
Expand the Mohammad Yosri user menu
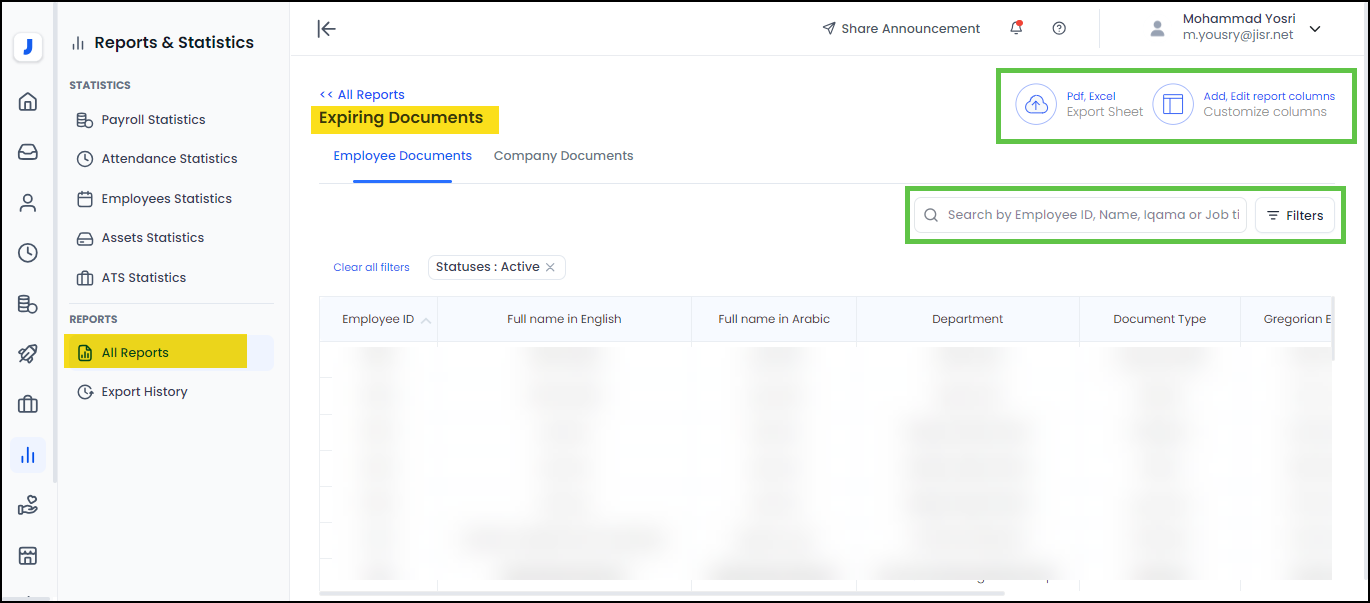tap(1315, 29)
